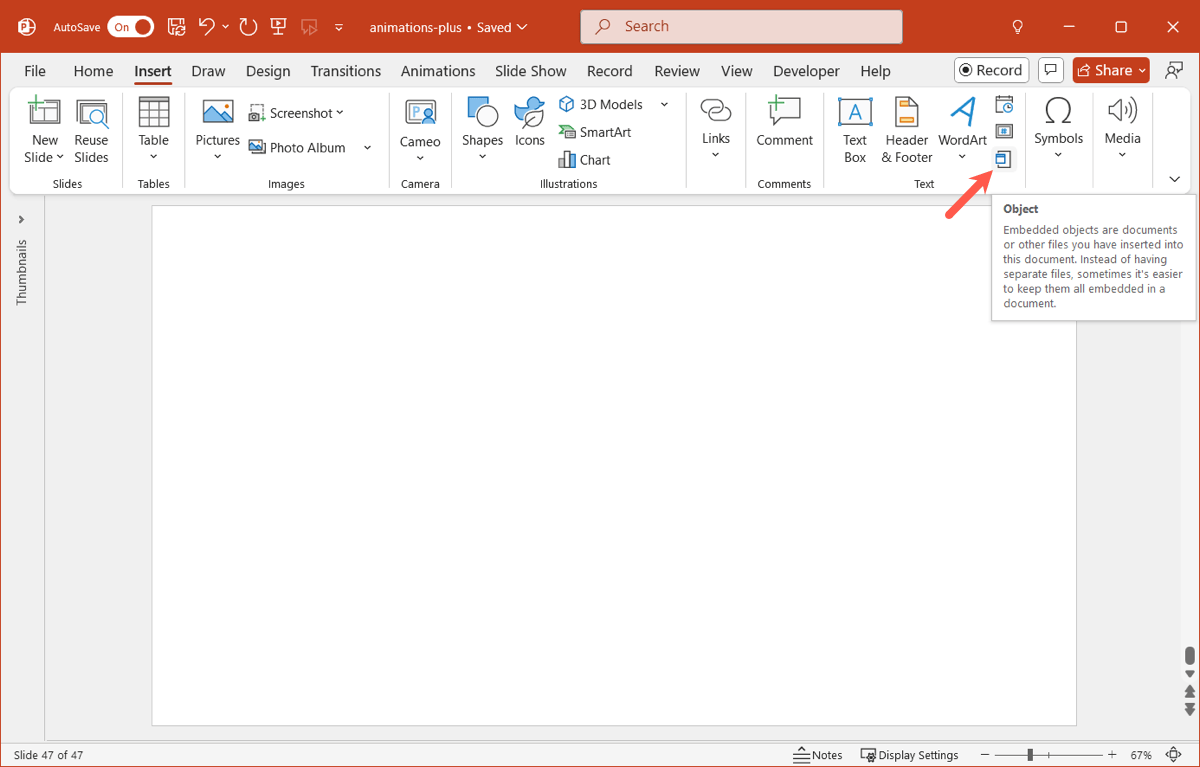
Task: Insert a SmartArt graphic
Action: pos(594,132)
